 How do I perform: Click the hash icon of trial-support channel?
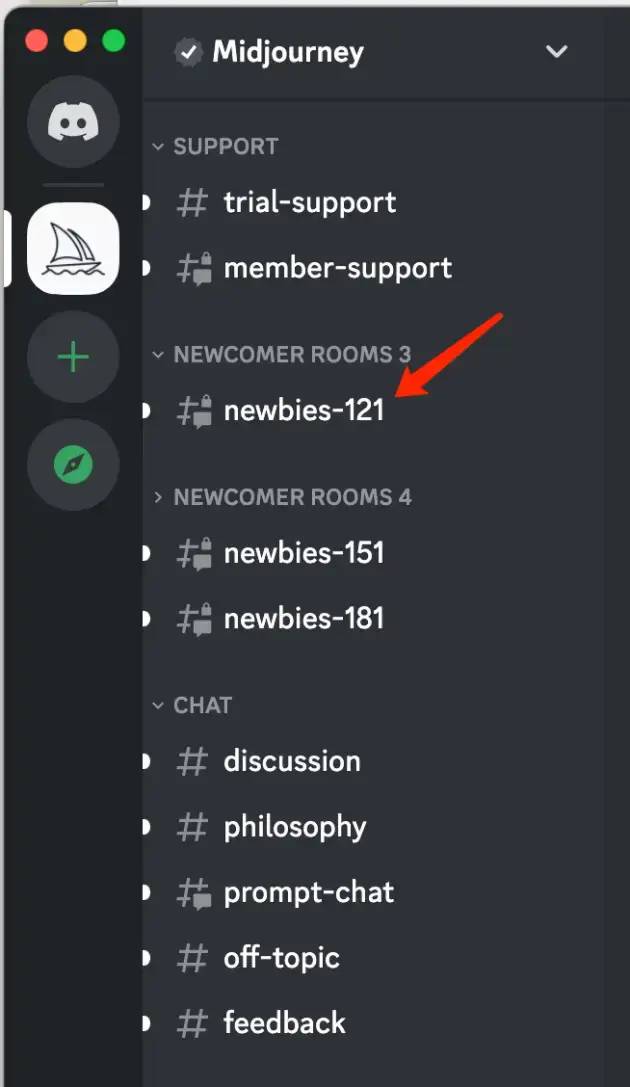point(192,203)
